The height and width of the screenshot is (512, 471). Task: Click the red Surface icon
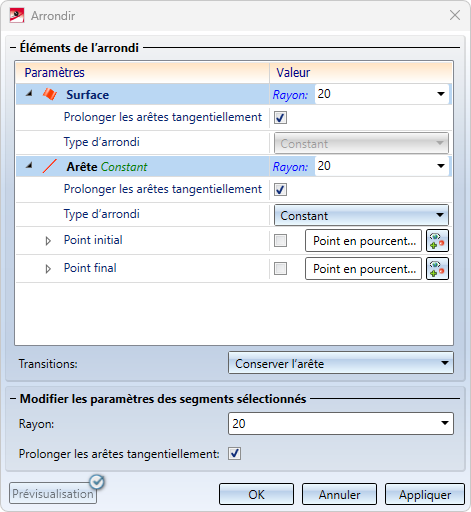[50, 94]
